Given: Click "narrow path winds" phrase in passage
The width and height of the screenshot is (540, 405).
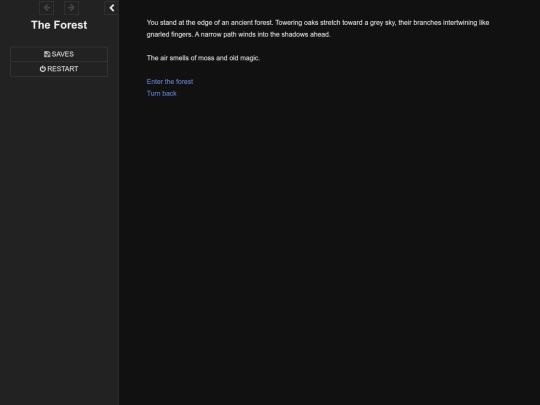Looking at the screenshot, I should [x=229, y=34].
